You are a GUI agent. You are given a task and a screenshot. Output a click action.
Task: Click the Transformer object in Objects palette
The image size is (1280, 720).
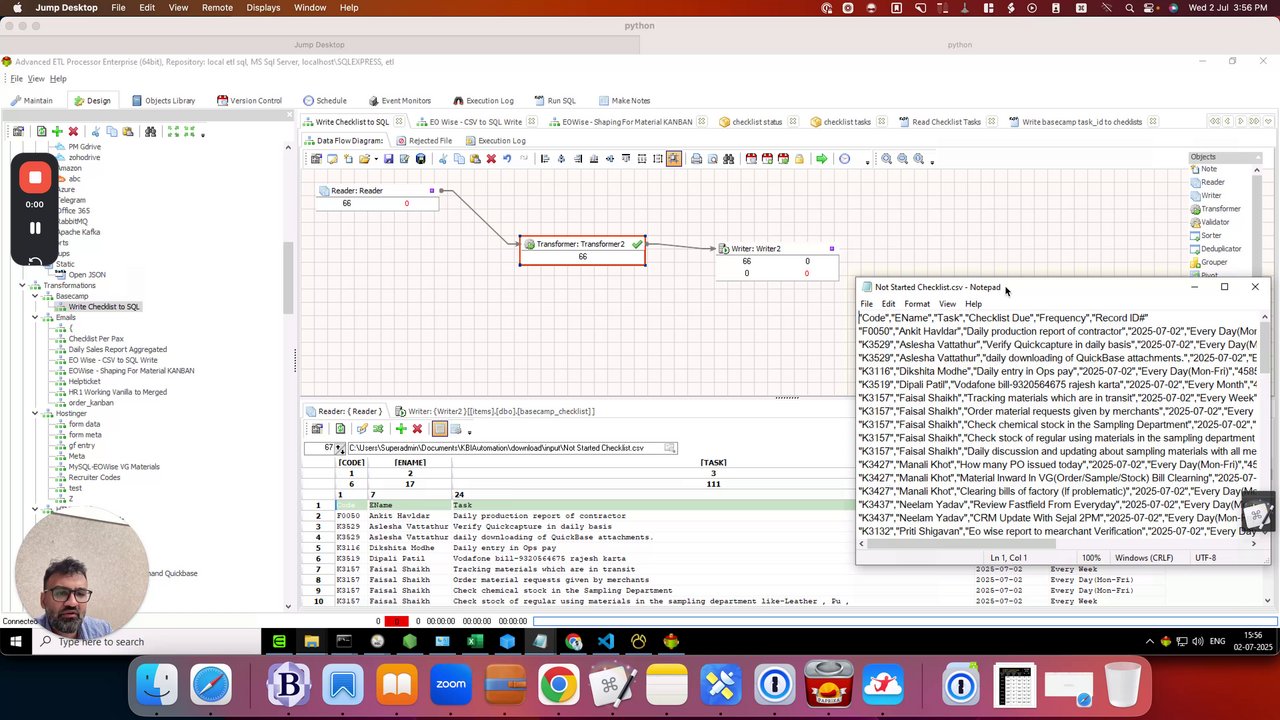pos(1220,209)
